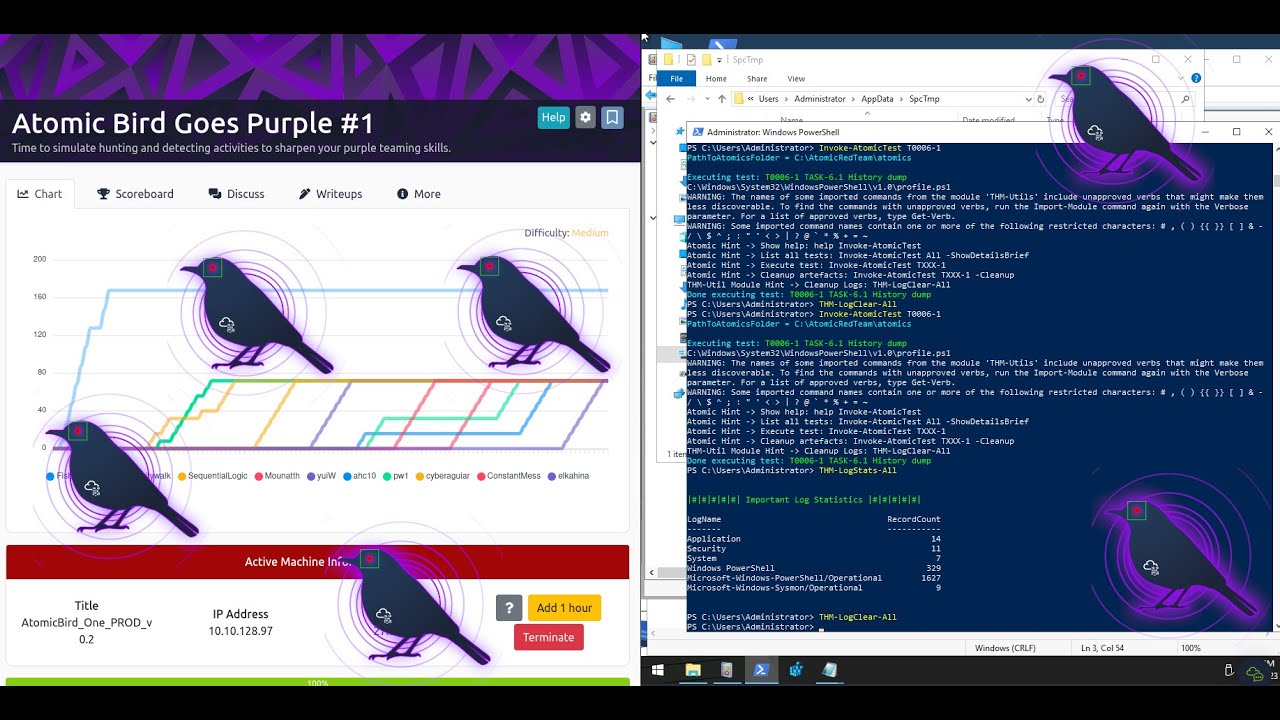Viewport: 1280px width, 720px height.
Task: Click second taskbar app icon after Explorer
Action: 727,670
